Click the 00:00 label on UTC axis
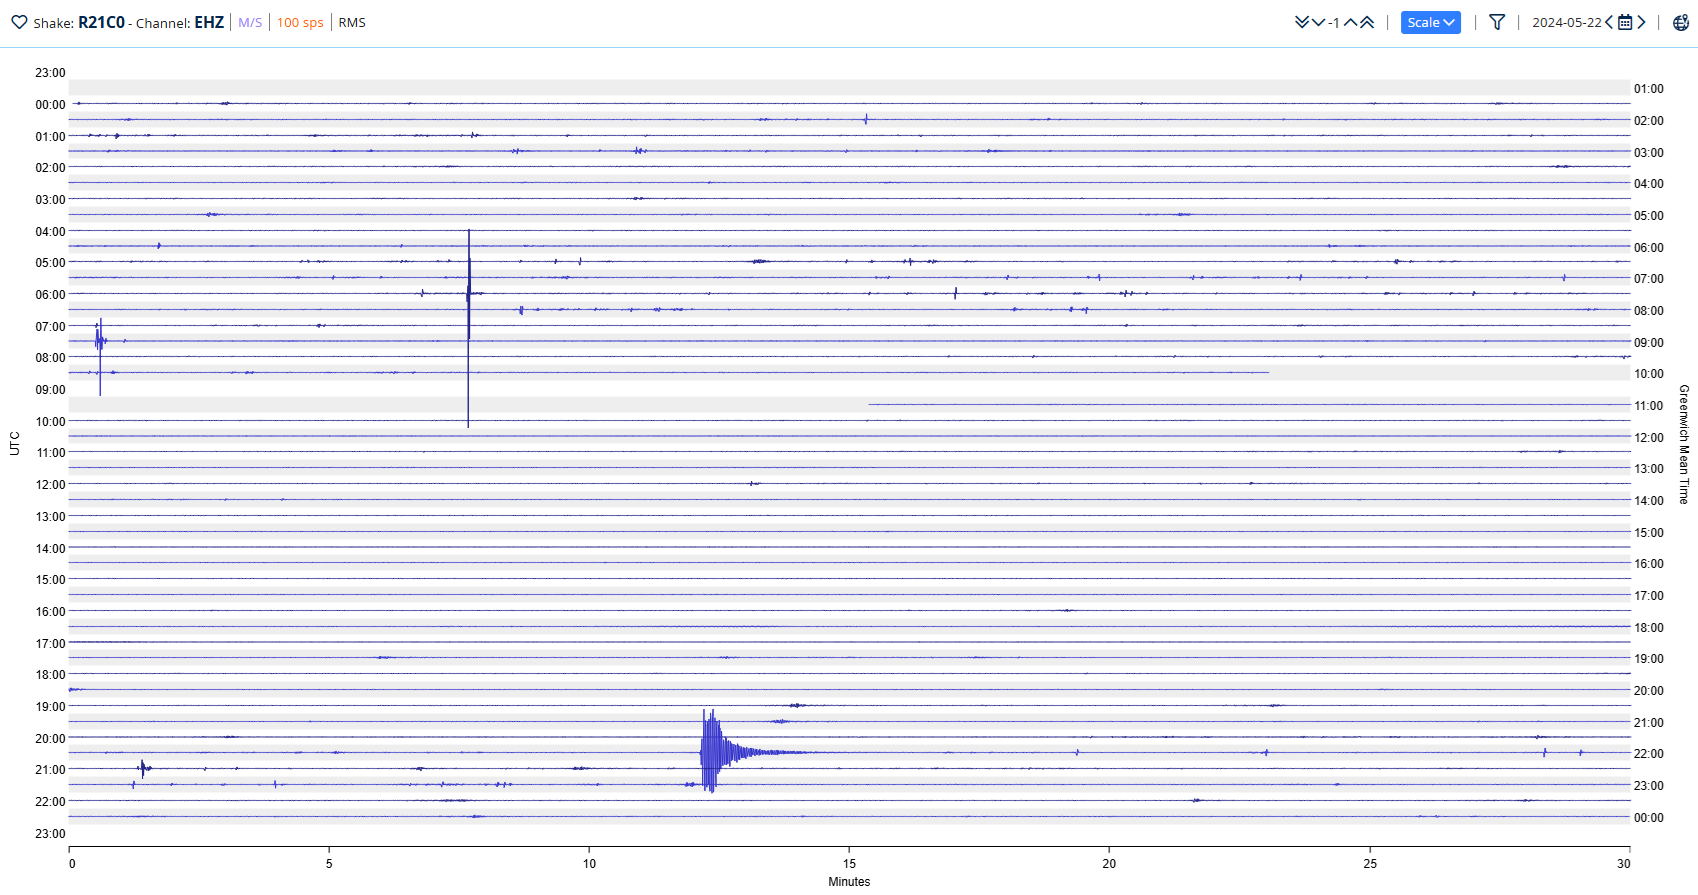The image size is (1698, 895). tap(50, 104)
